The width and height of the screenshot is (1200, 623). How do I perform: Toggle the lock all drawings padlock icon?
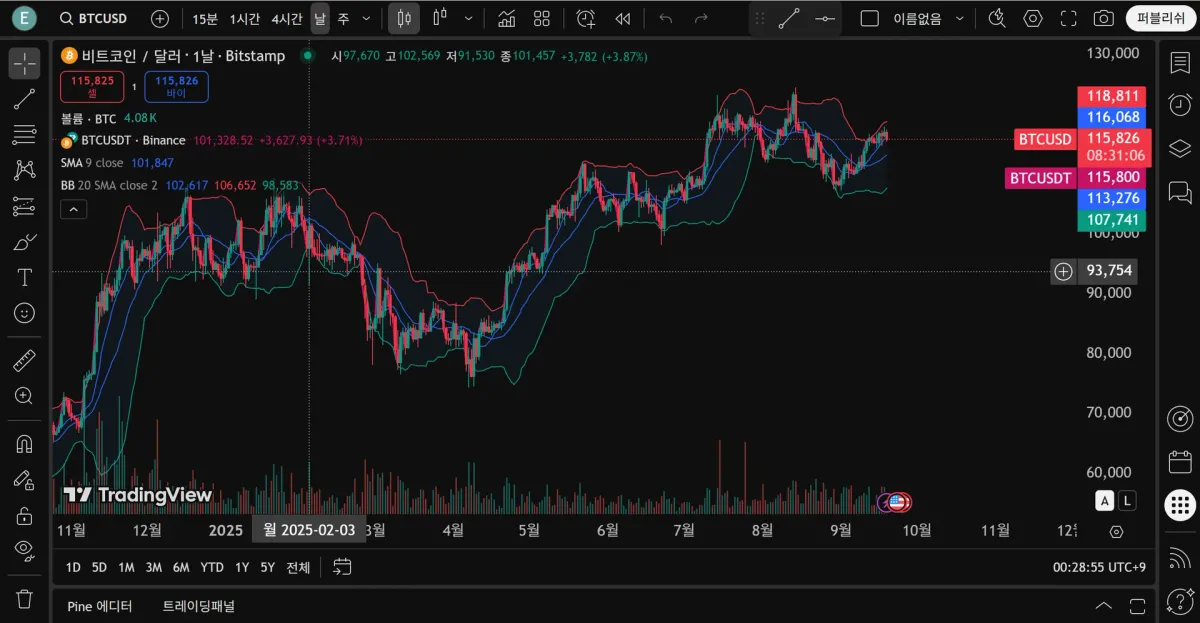[24, 515]
